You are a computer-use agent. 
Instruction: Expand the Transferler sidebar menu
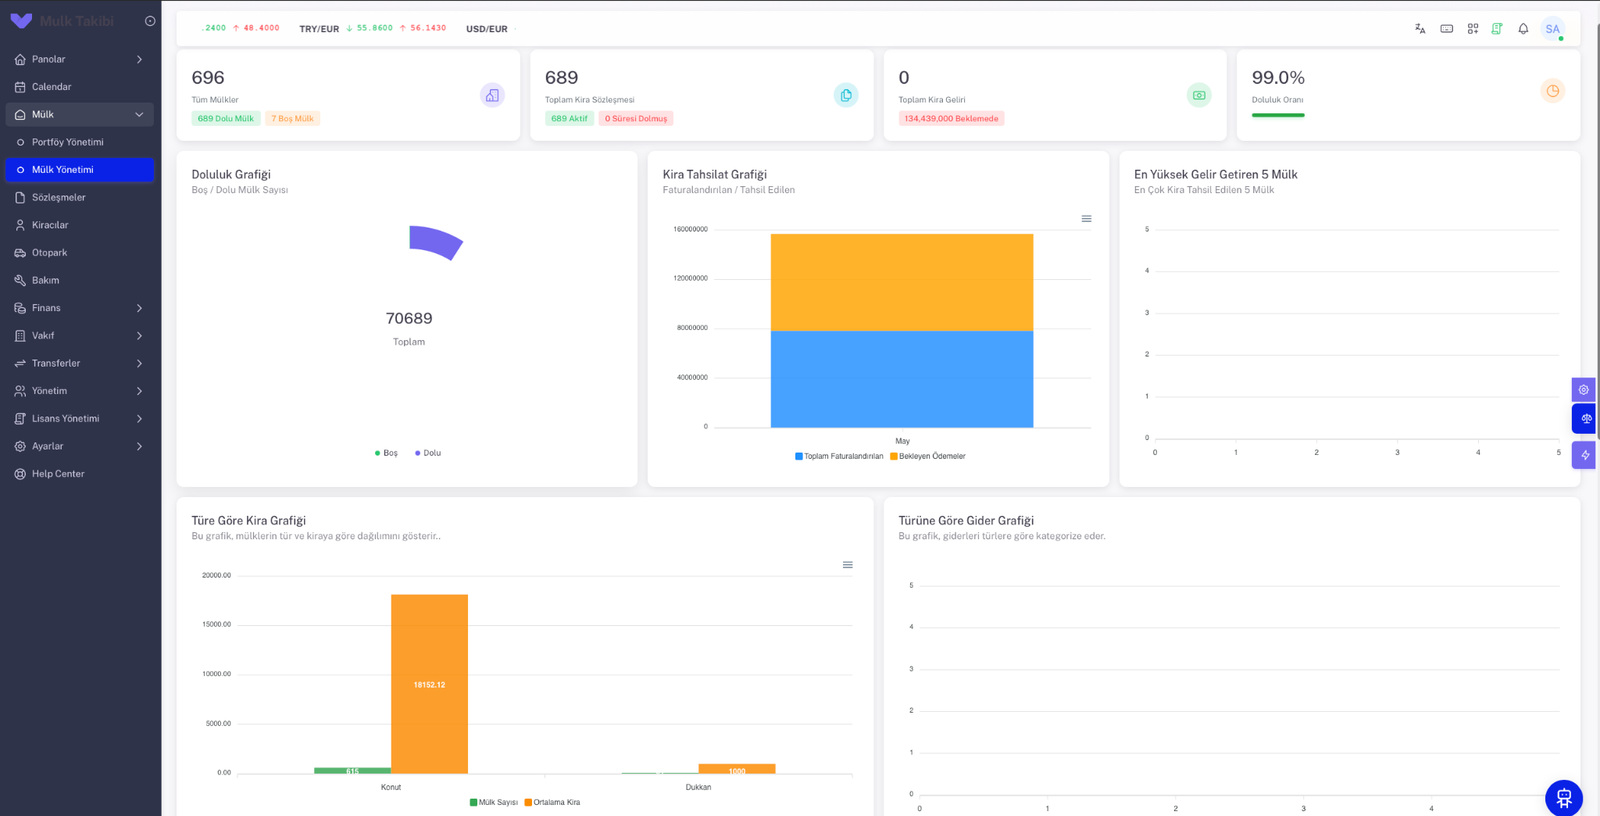click(x=80, y=363)
